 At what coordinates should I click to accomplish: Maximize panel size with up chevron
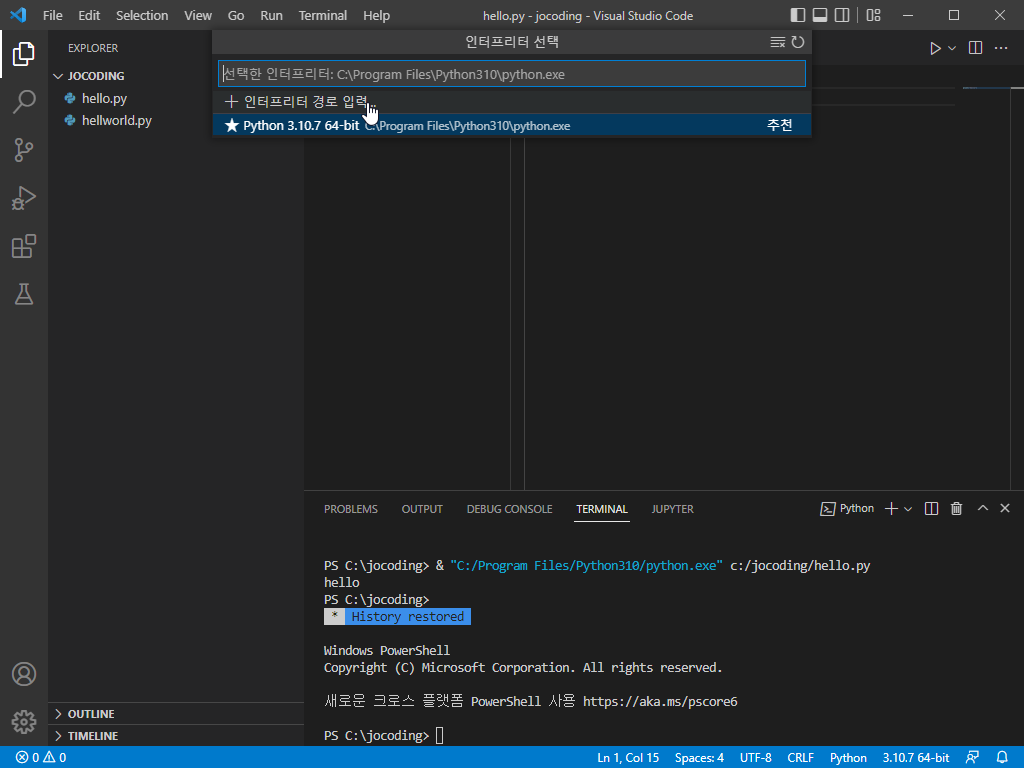pyautogui.click(x=982, y=508)
